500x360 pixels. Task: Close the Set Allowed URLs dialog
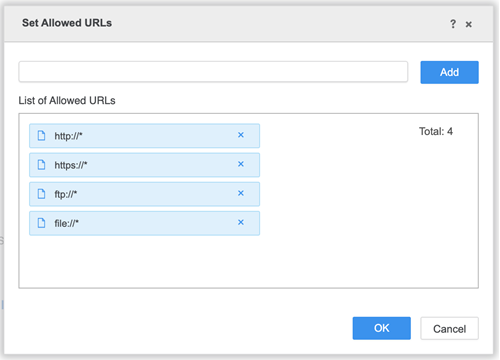click(469, 24)
